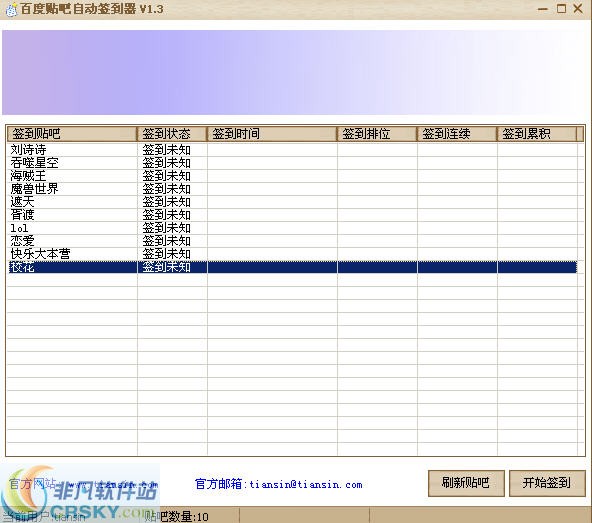Click the 开始签到 button

click(547, 483)
